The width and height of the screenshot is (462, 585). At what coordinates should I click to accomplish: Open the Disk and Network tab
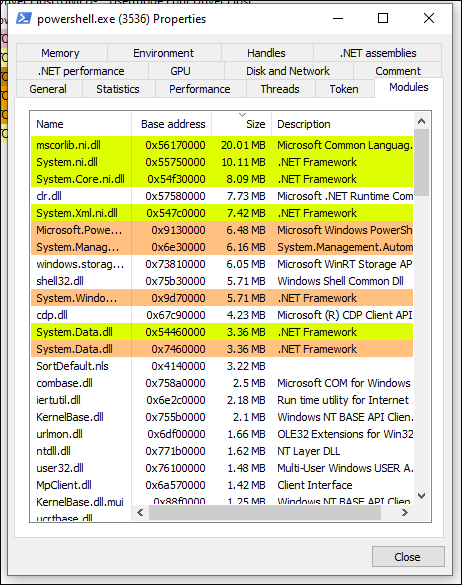point(288,71)
